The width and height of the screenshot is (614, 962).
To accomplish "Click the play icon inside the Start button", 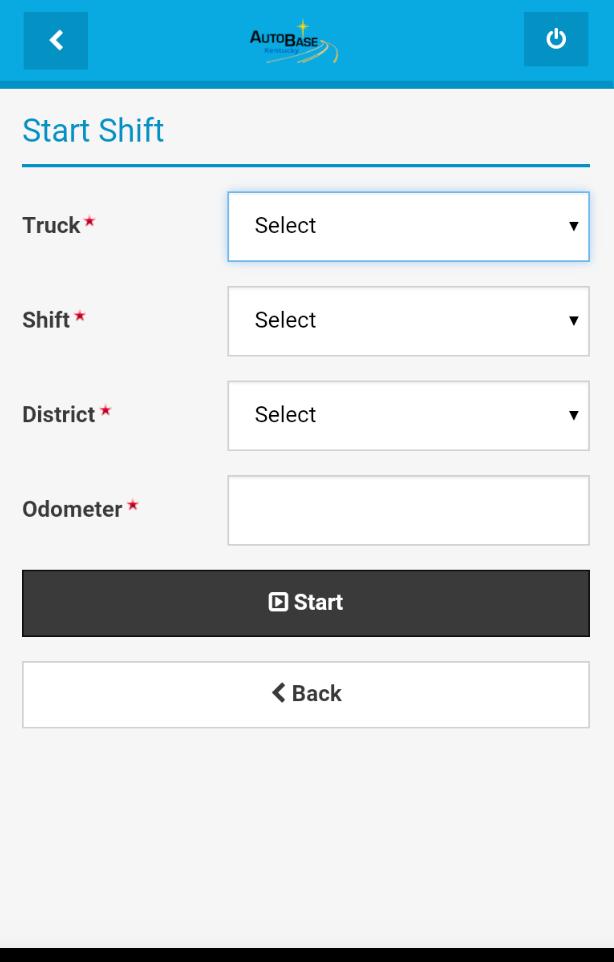I will pyautogui.click(x=278, y=602).
